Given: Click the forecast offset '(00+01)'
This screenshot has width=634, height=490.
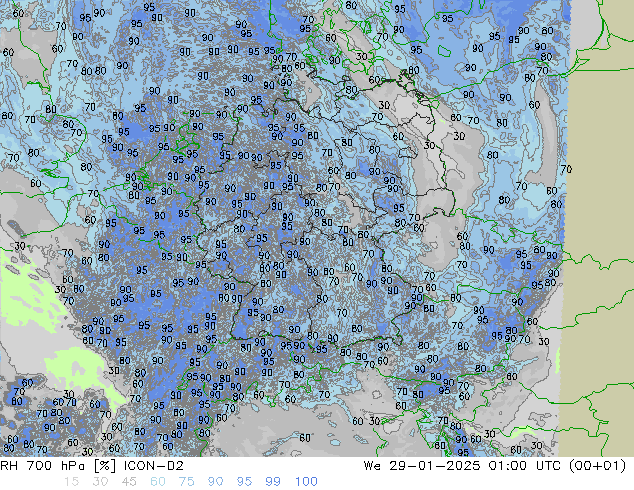Looking at the screenshot, I should click(597, 466).
